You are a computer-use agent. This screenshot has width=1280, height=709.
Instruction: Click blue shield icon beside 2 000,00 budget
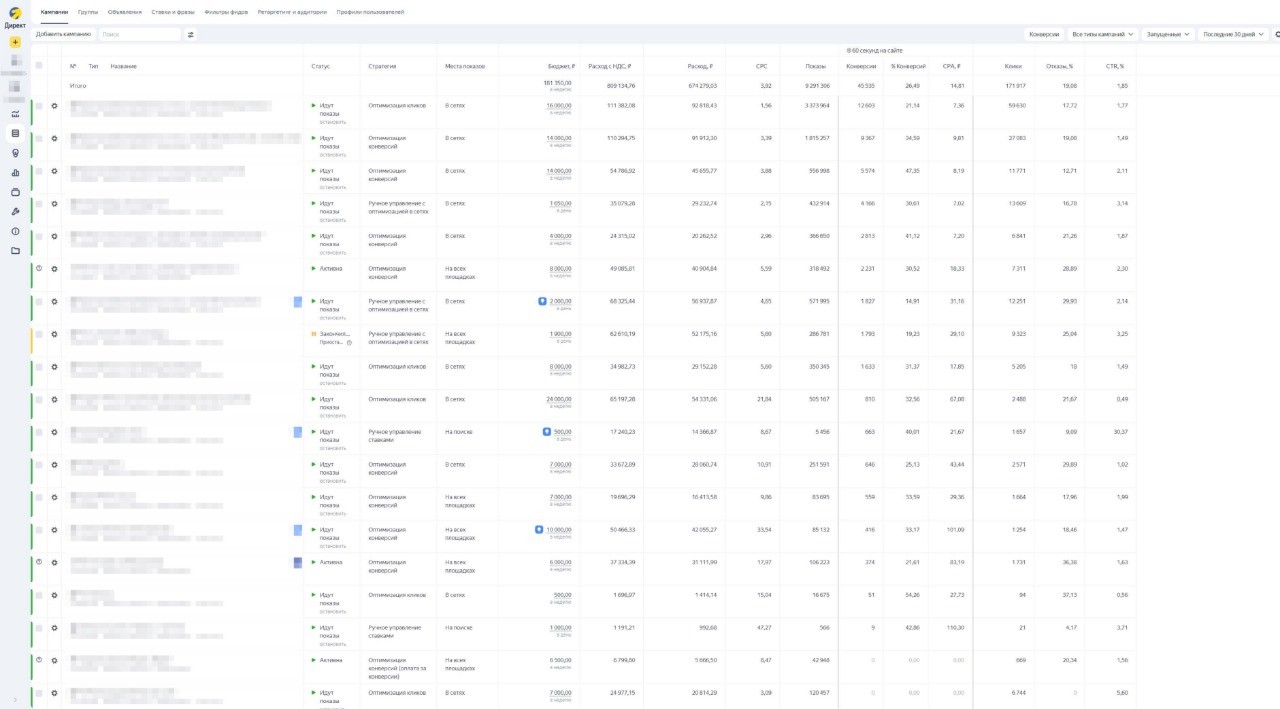(542, 300)
